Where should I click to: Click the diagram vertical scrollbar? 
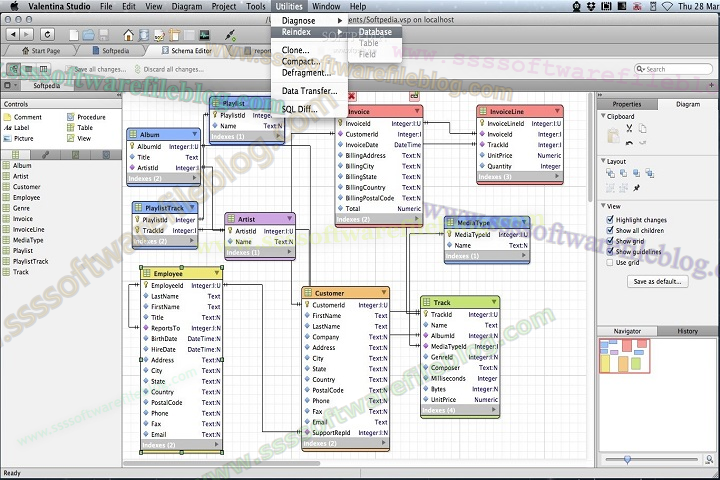click(590, 147)
